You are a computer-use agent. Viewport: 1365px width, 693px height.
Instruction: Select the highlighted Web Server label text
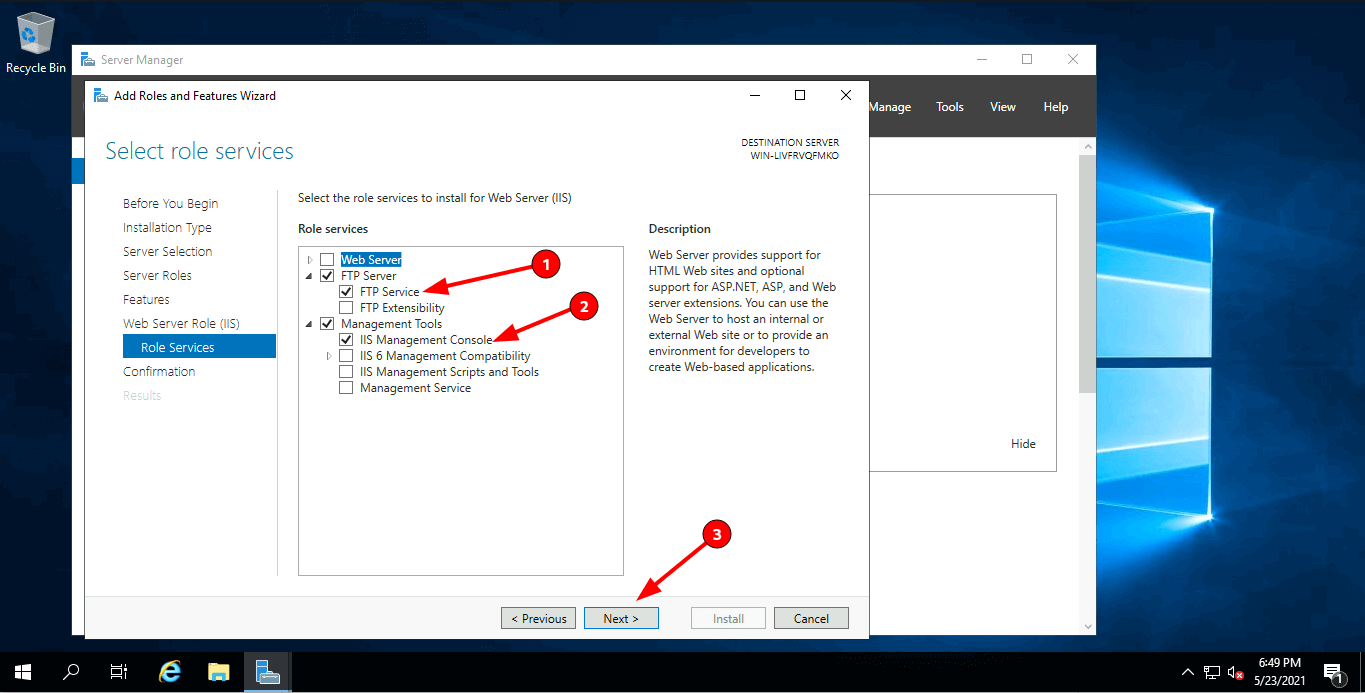click(x=371, y=260)
